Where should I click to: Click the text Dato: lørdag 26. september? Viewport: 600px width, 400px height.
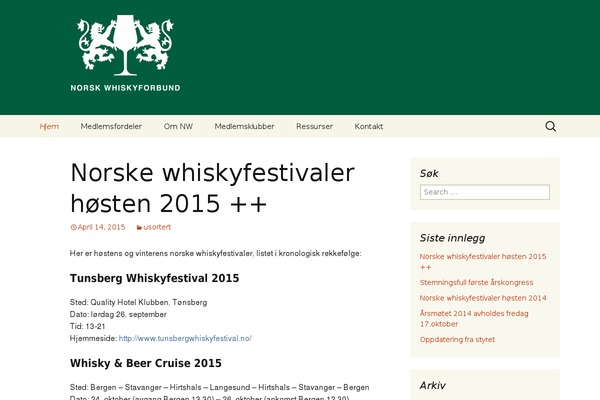coord(118,314)
